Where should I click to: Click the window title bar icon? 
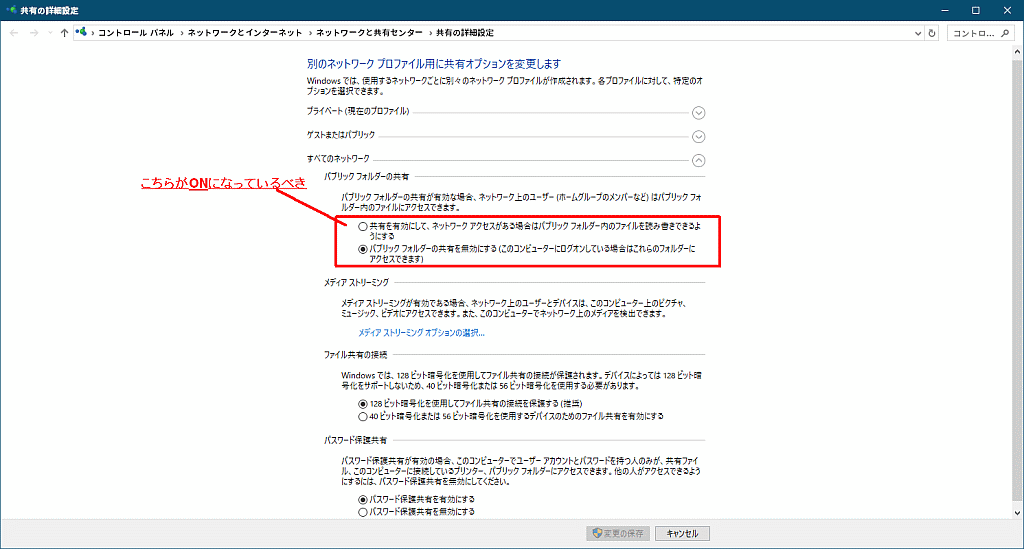(x=10, y=10)
